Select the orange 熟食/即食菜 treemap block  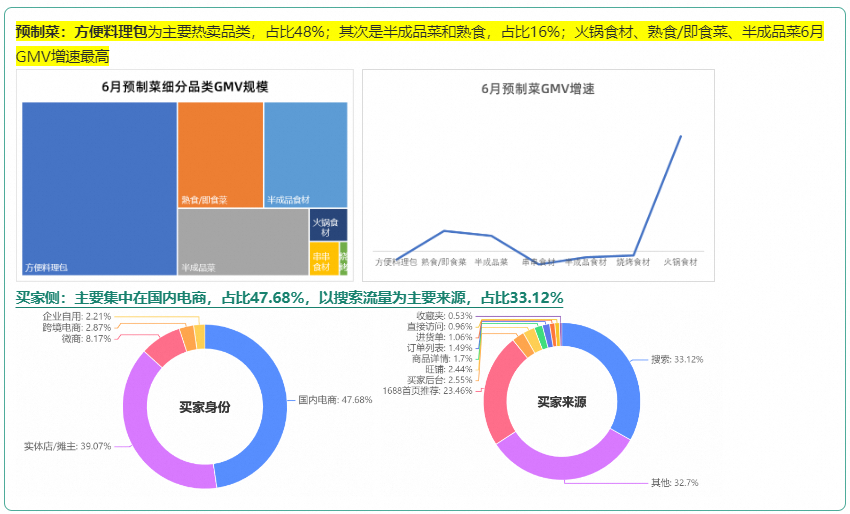point(220,154)
